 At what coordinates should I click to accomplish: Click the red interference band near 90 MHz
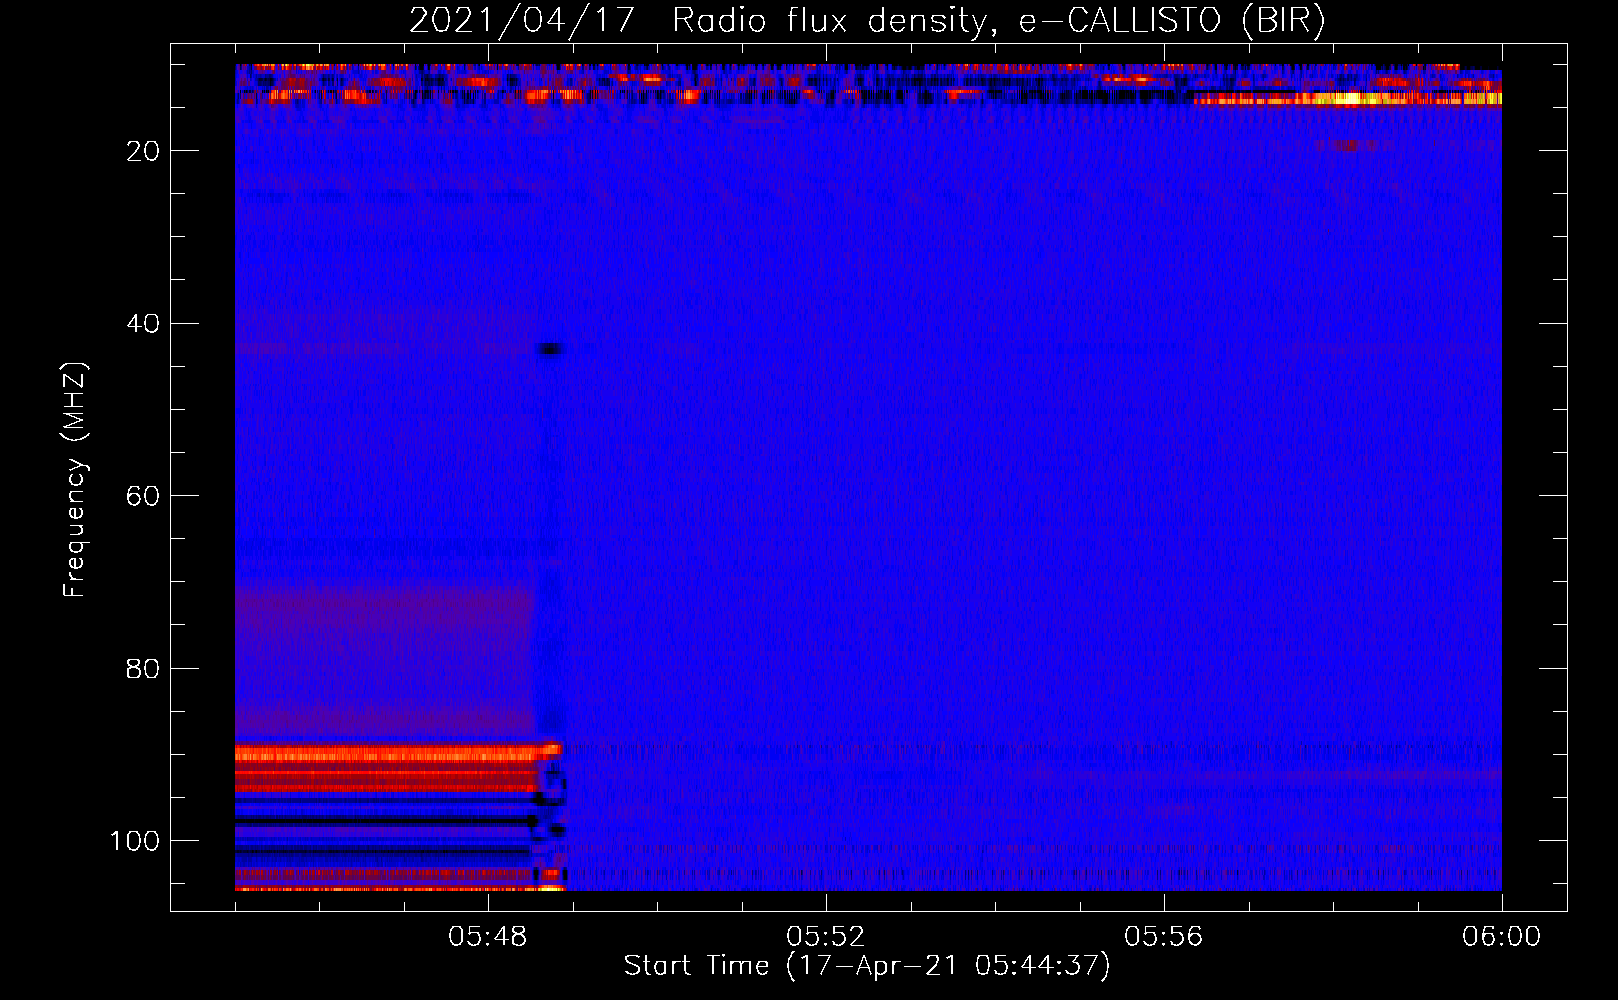398,753
